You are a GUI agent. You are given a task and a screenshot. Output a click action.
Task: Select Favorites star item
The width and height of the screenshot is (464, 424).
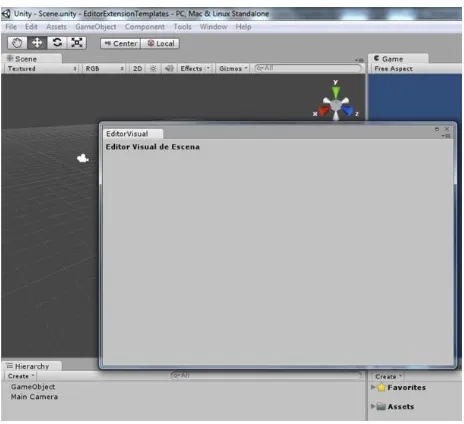pyautogui.click(x=402, y=388)
